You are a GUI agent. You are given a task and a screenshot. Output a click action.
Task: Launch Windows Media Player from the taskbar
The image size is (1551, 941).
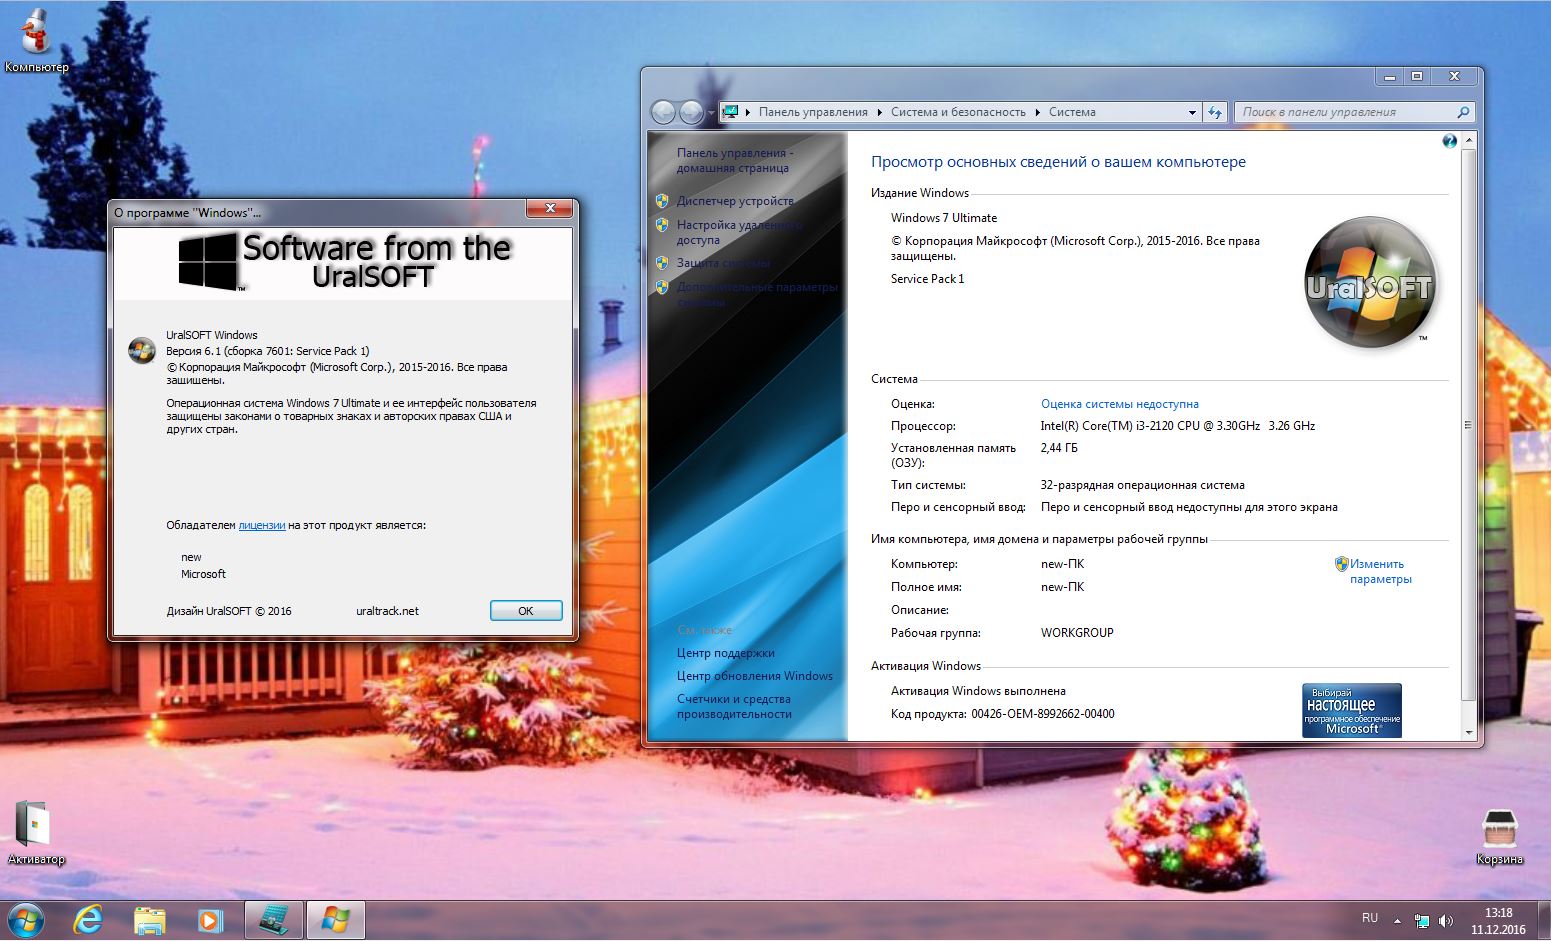[x=210, y=920]
